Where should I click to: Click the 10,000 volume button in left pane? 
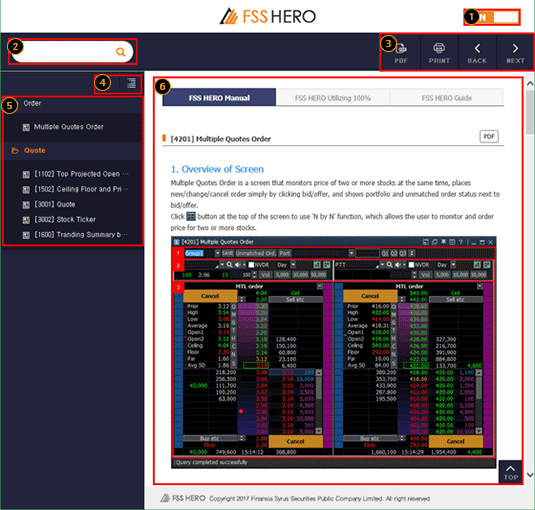click(300, 275)
